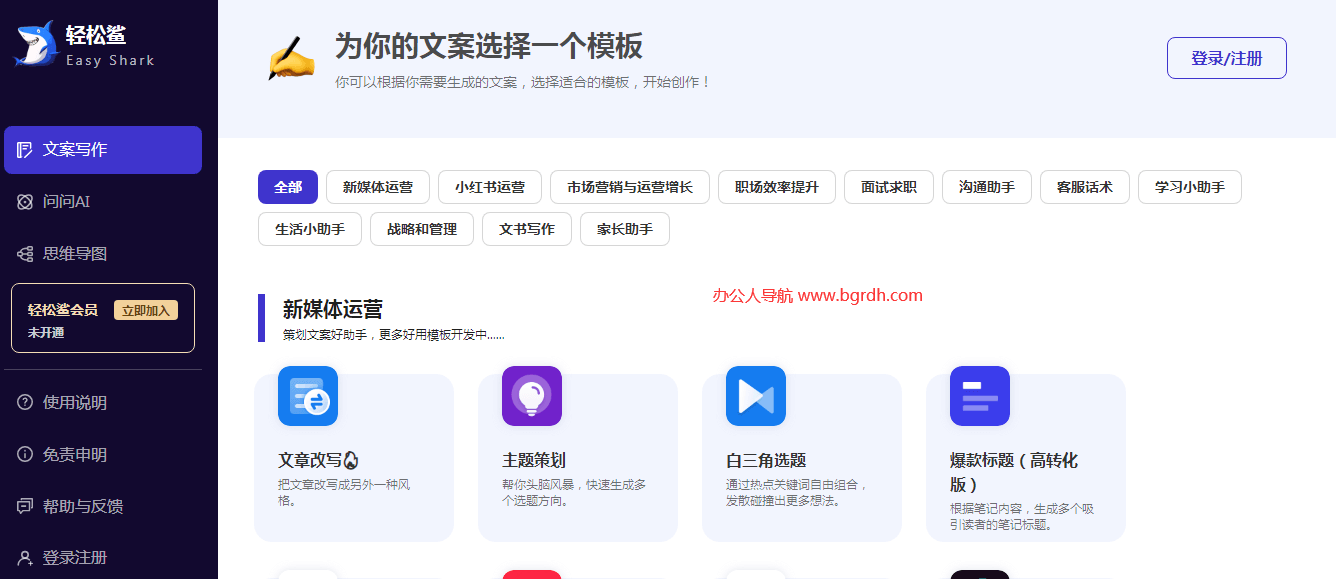Click the 登录注册 person icon in sidebar
The height and width of the screenshot is (579, 1336).
tap(26, 556)
